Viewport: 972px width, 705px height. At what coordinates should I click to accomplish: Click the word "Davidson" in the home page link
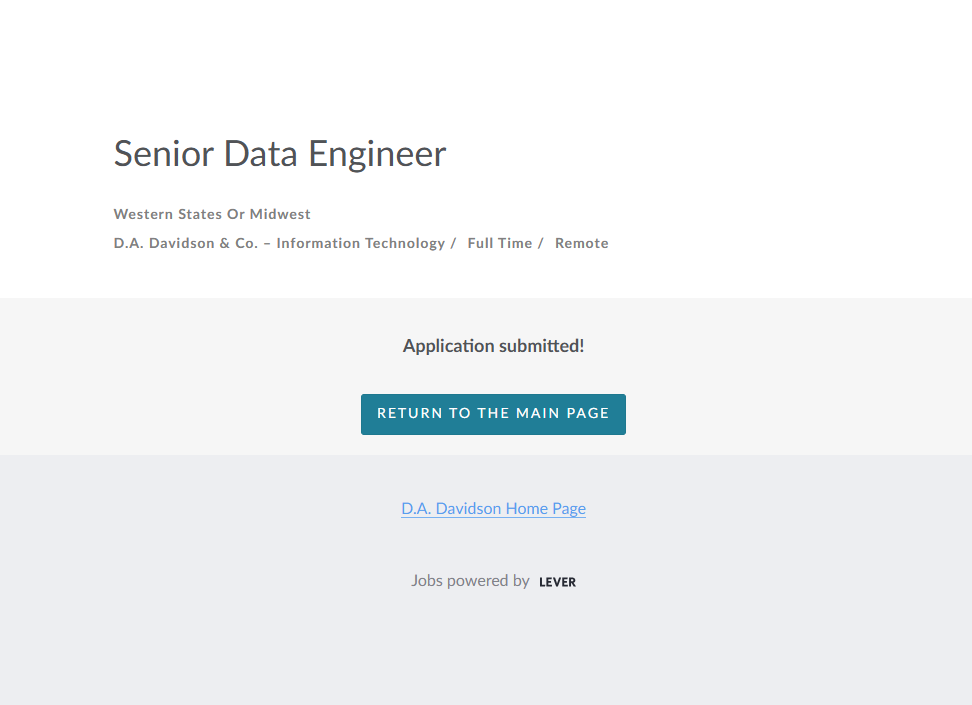[x=468, y=508]
